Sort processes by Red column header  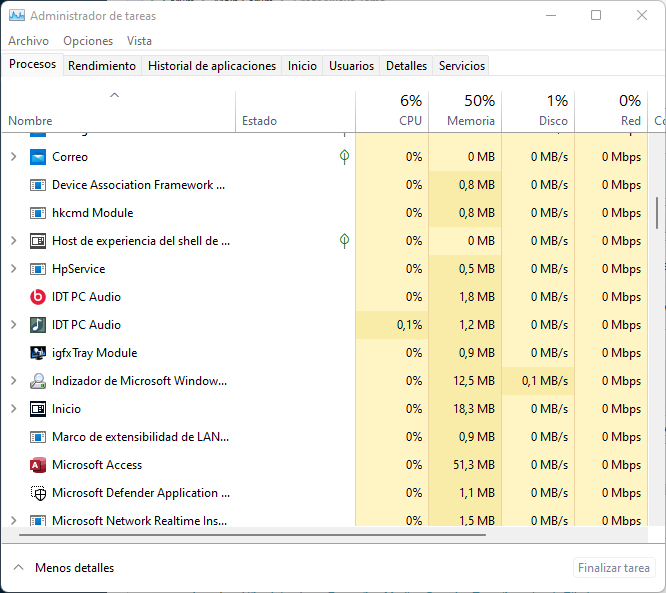click(611, 111)
